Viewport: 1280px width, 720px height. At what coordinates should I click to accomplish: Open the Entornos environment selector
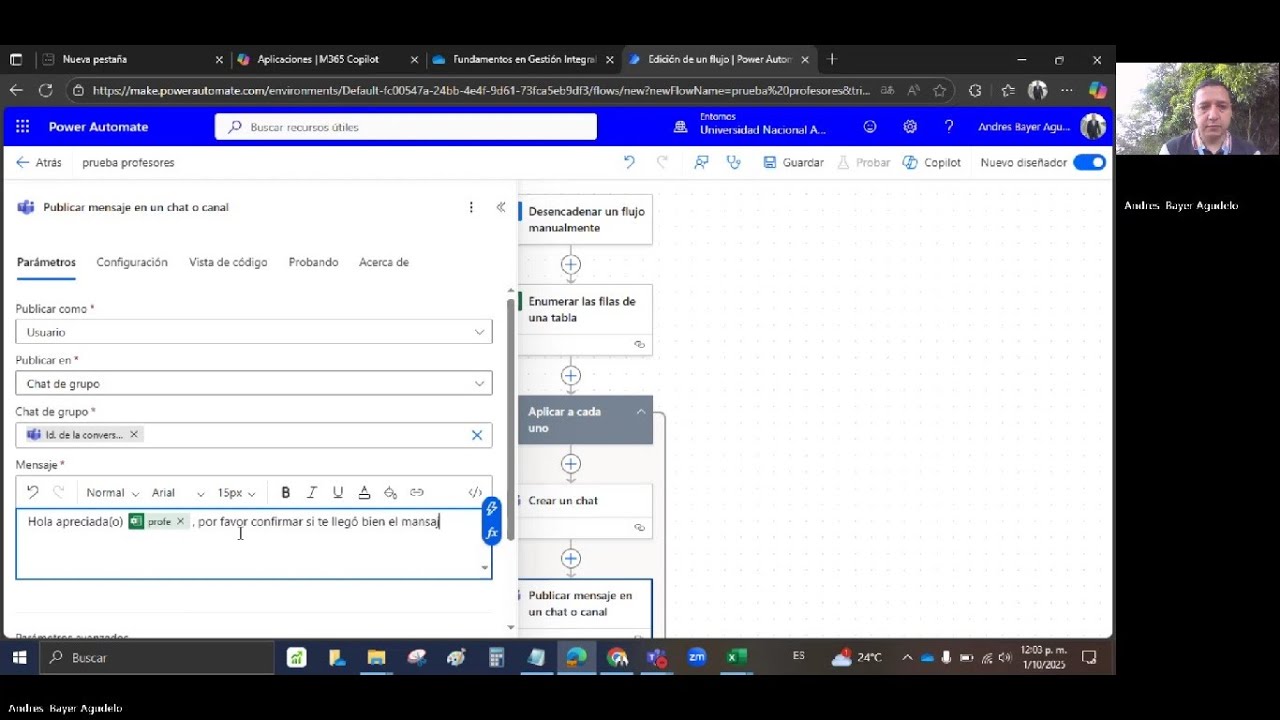(750, 124)
